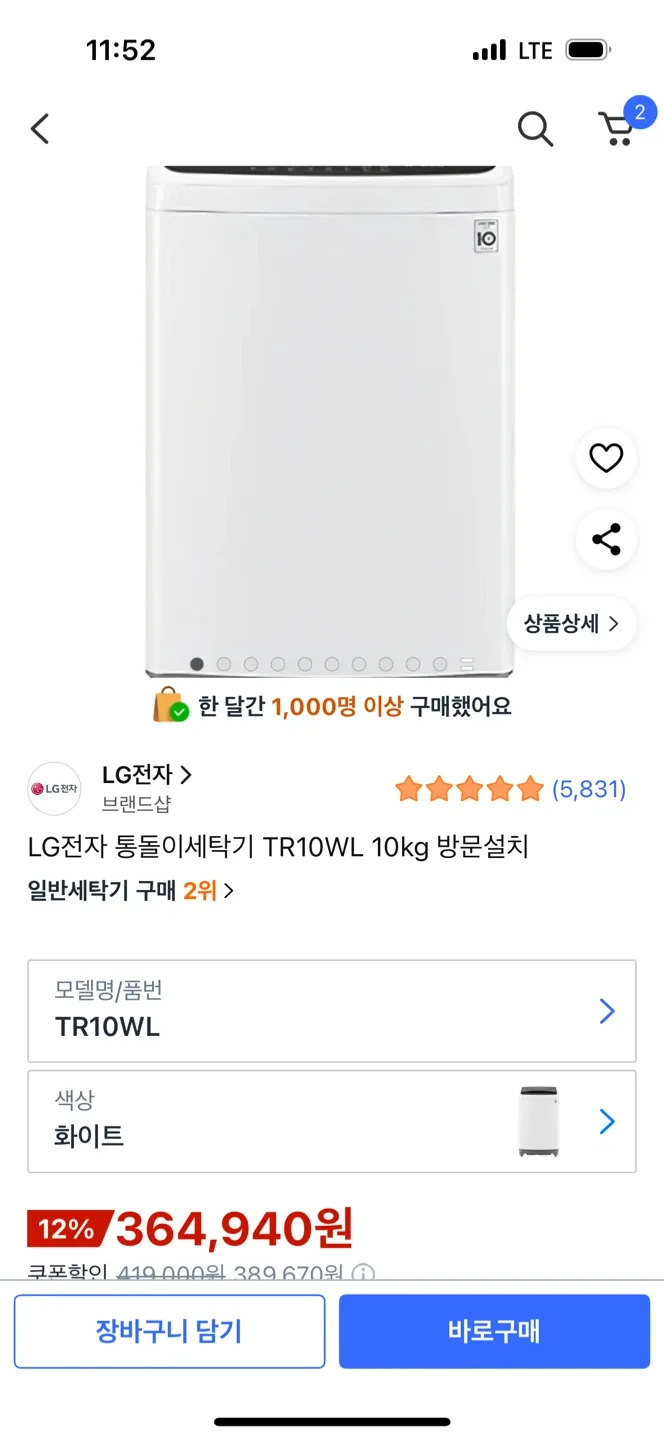Screen dimensions: 664x1440
Task: Tap the white washer color thumbnail
Action: click(x=539, y=1121)
